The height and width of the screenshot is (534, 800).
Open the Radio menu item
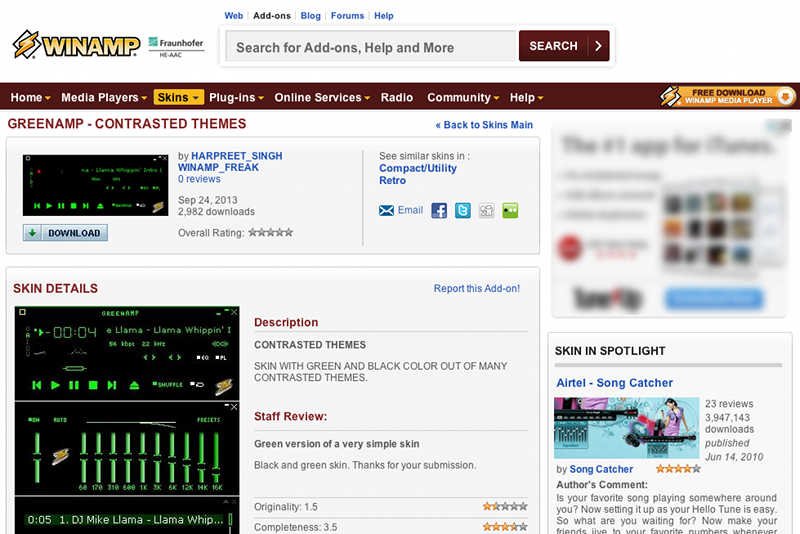coord(397,98)
